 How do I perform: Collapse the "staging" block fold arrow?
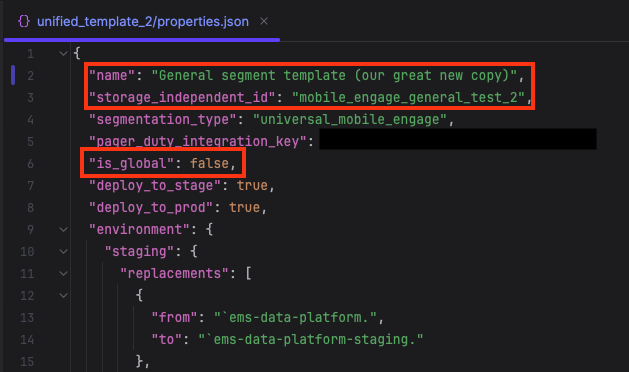[x=63, y=252]
